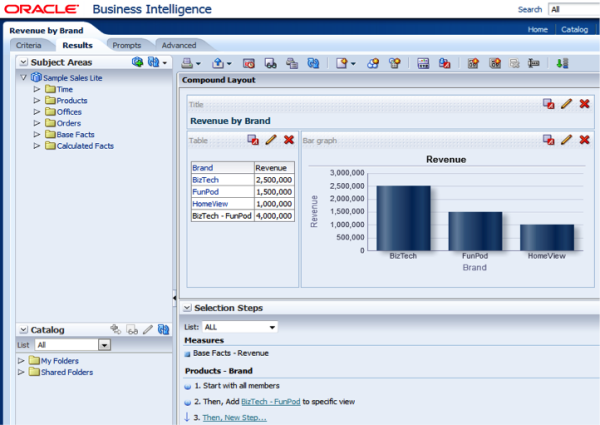Image resolution: width=600 pixels, height=425 pixels.
Task: Expand the Shared Folders tree node
Action: pyautogui.click(x=22, y=372)
